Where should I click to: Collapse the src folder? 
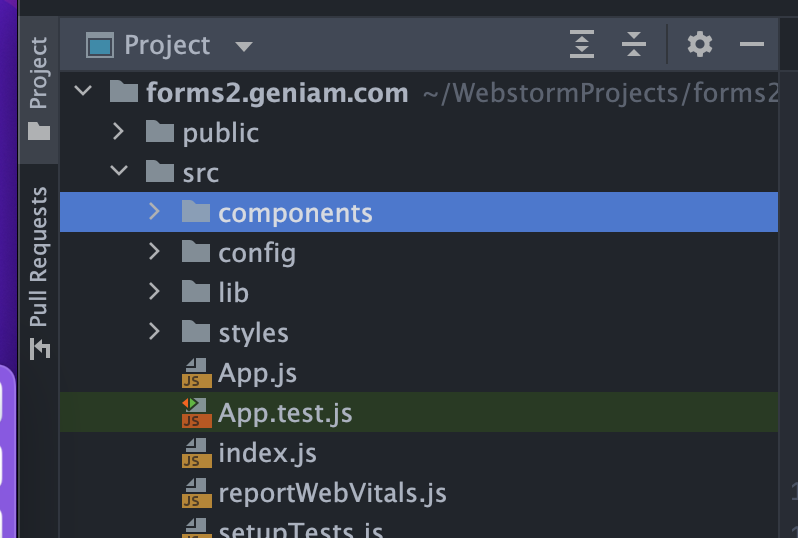pyautogui.click(x=119, y=172)
